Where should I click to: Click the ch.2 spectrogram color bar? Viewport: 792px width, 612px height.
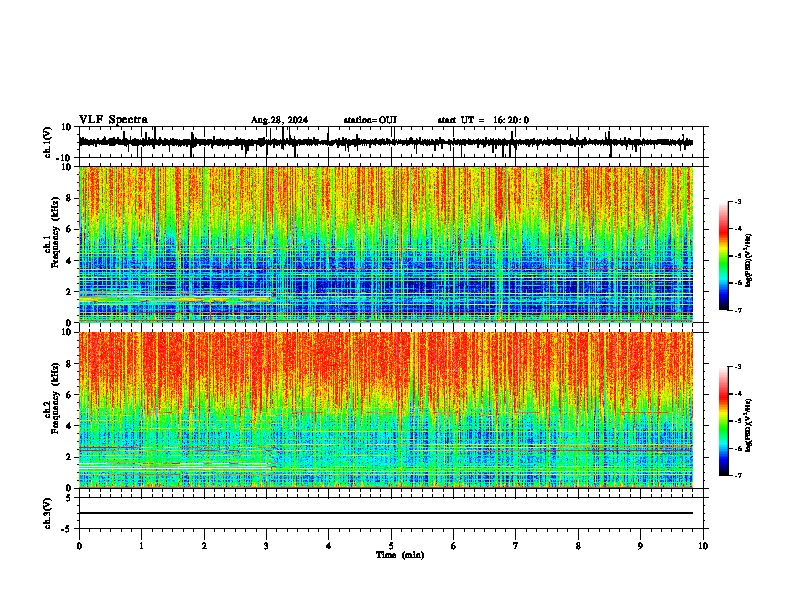pyautogui.click(x=723, y=421)
